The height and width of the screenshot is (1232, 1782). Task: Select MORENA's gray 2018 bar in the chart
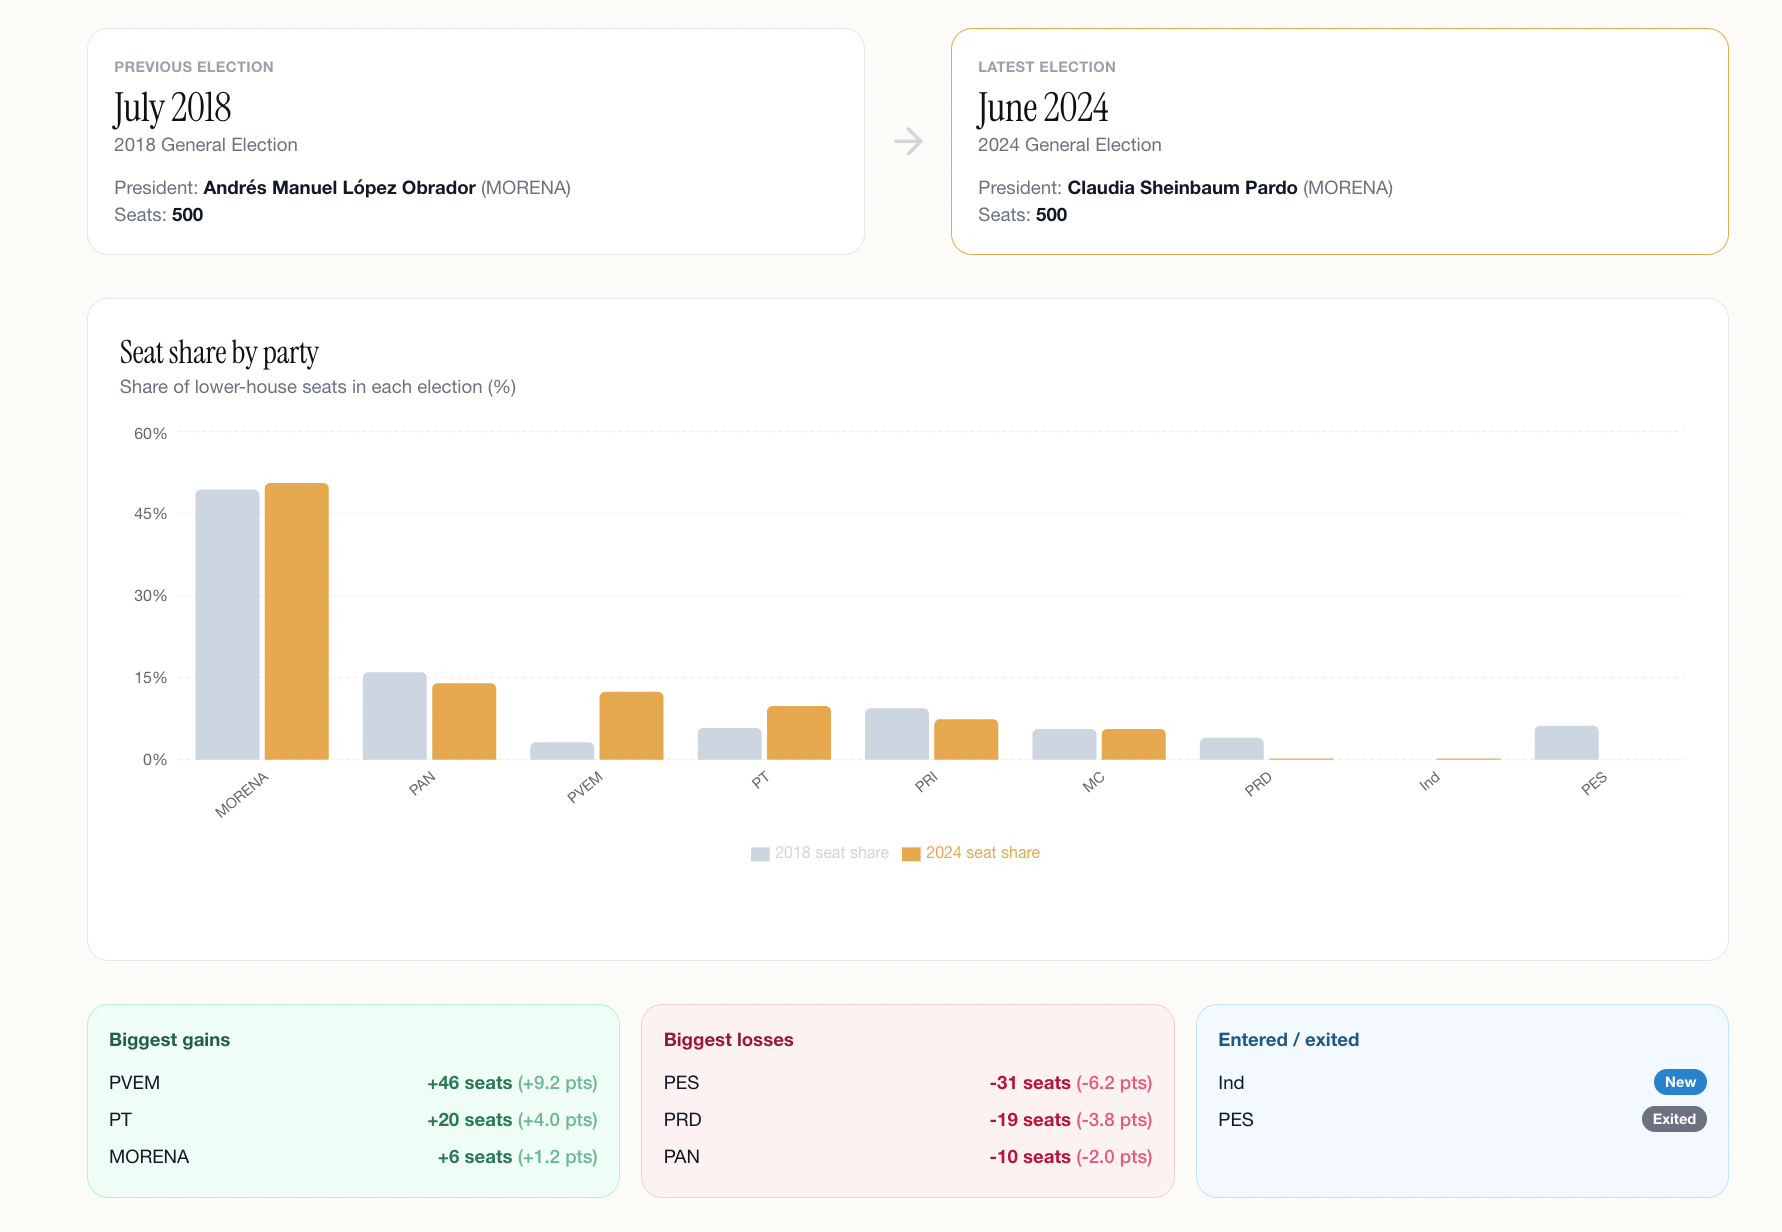click(227, 624)
